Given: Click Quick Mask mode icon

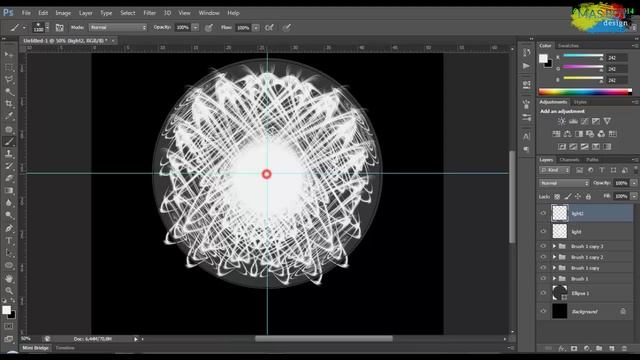Looking at the screenshot, I should [9, 327].
